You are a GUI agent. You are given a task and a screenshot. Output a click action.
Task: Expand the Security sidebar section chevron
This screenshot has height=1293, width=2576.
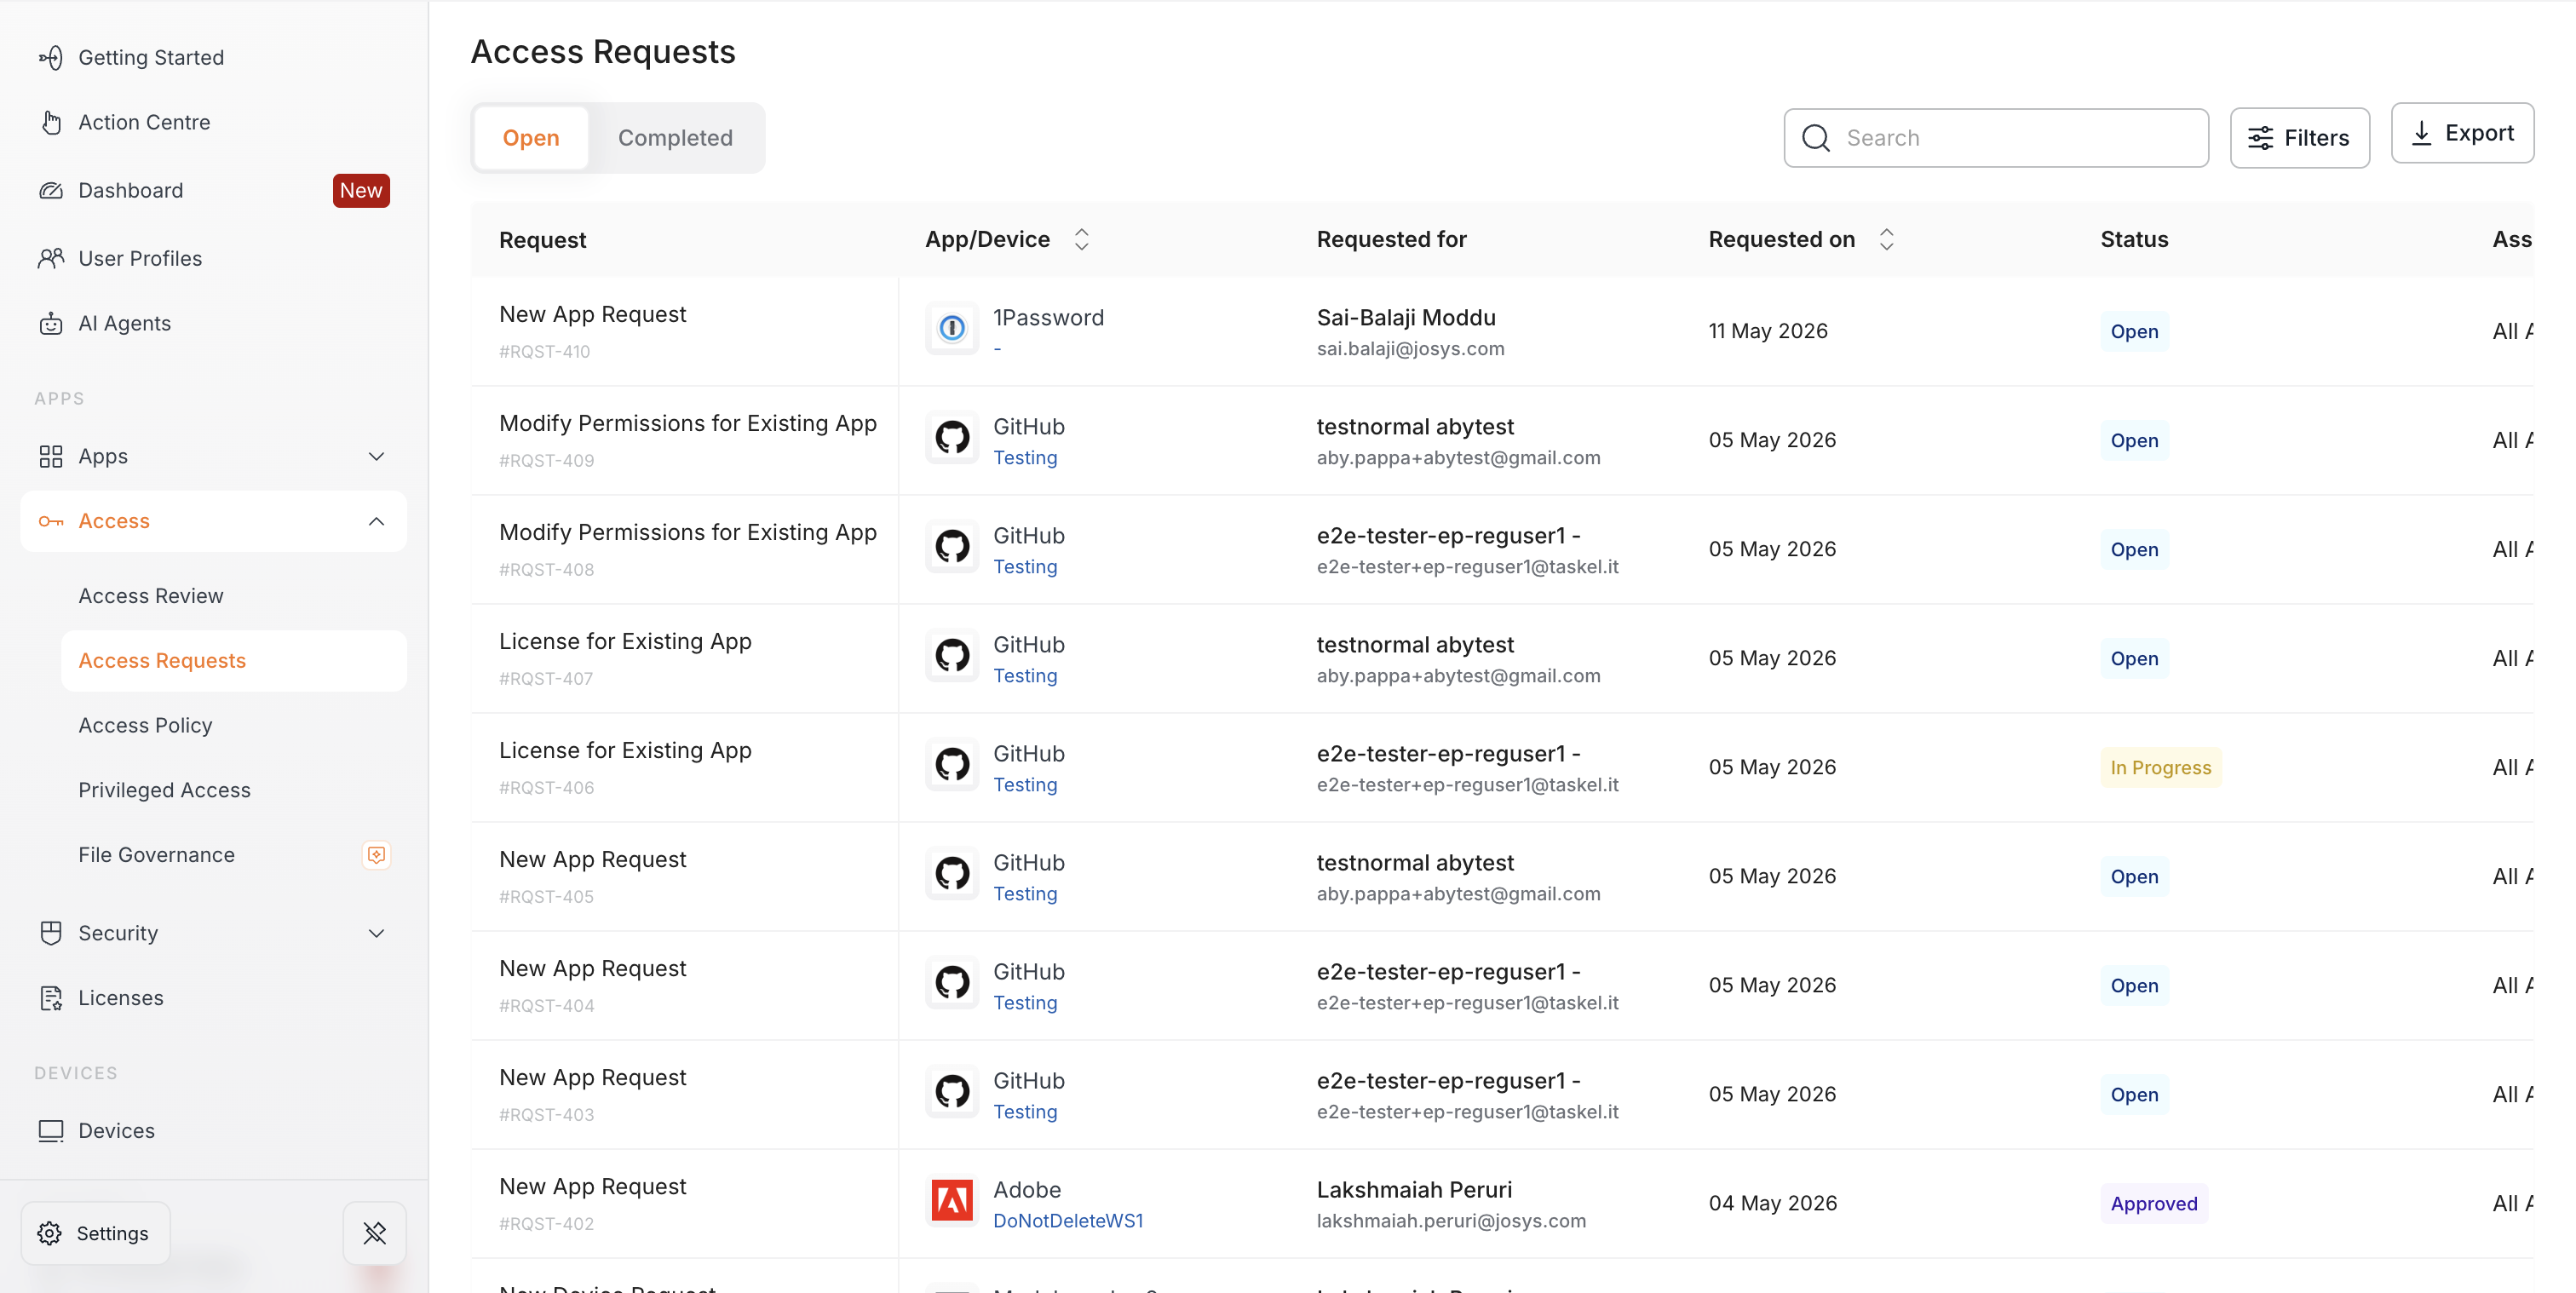(376, 933)
